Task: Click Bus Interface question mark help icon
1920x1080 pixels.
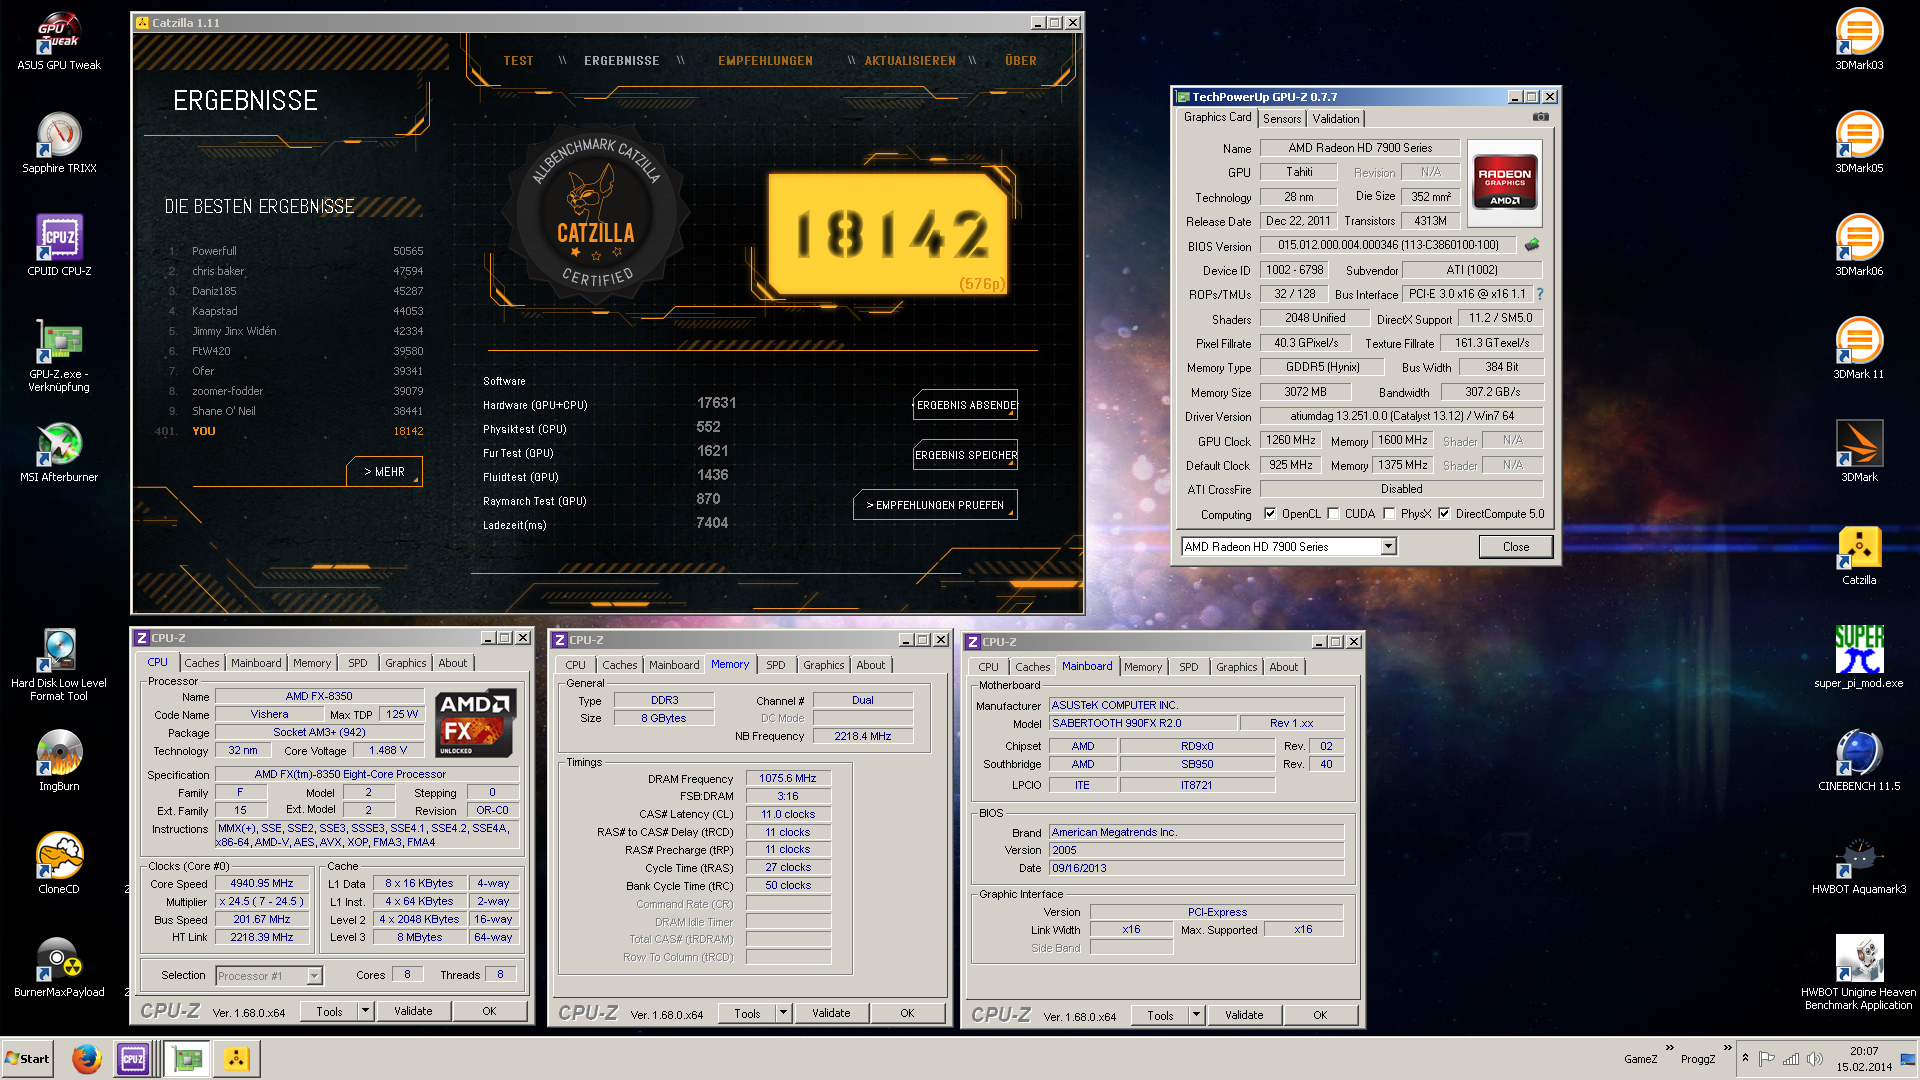Action: pos(1540,294)
